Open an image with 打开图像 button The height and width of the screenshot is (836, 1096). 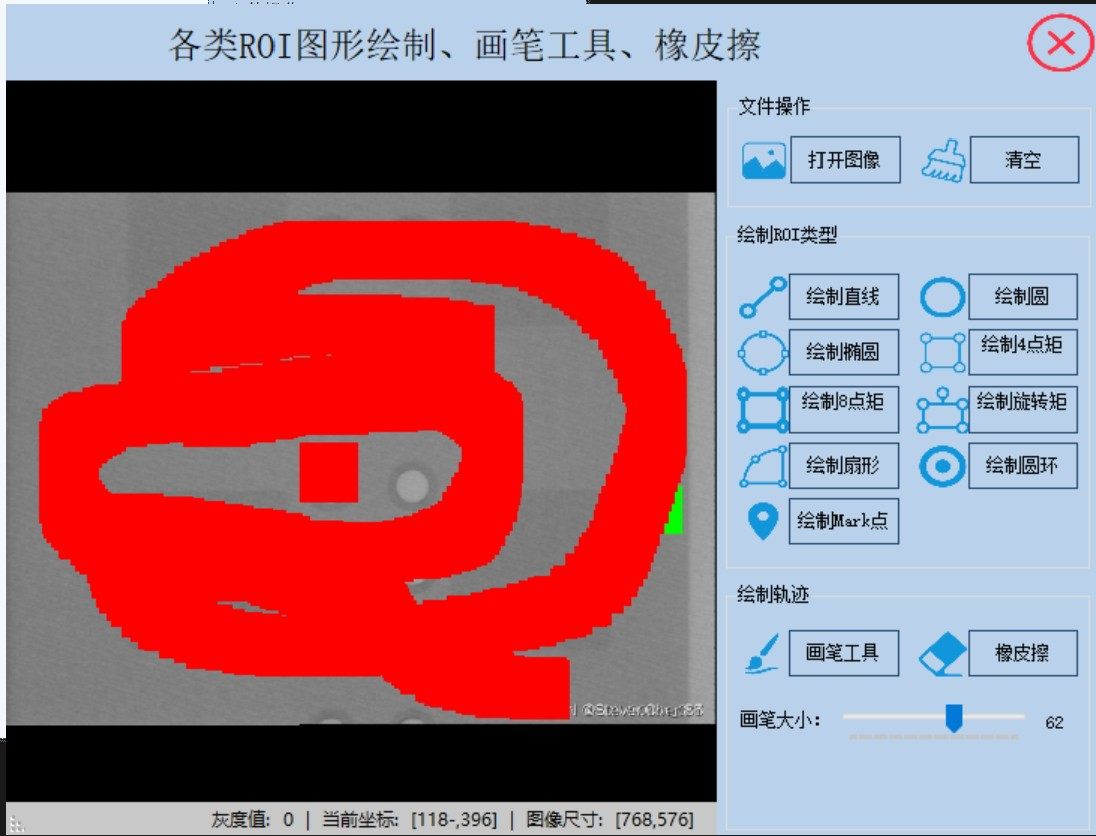point(845,160)
